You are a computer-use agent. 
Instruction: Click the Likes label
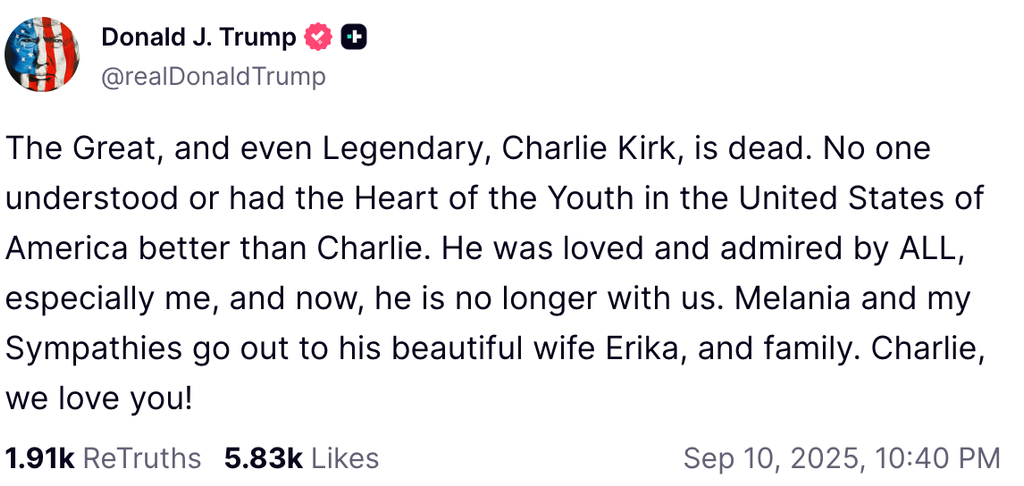(x=345, y=459)
